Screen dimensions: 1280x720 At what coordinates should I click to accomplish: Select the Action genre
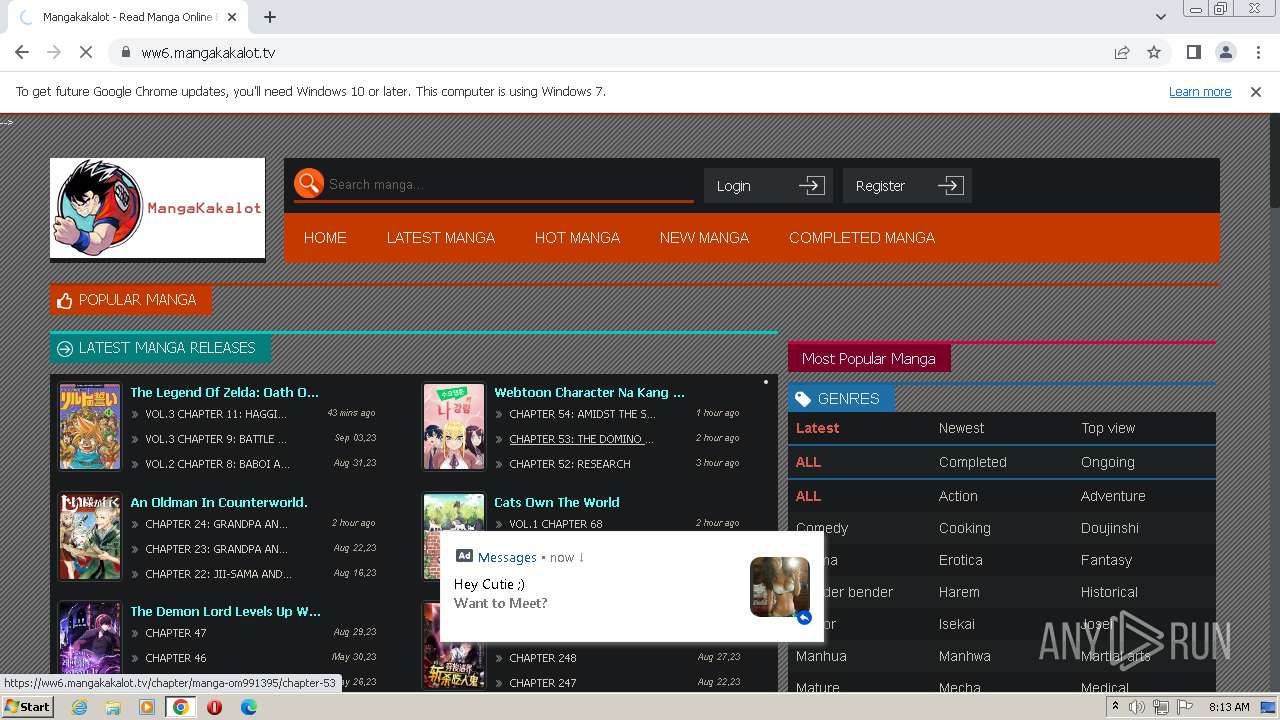click(x=958, y=496)
